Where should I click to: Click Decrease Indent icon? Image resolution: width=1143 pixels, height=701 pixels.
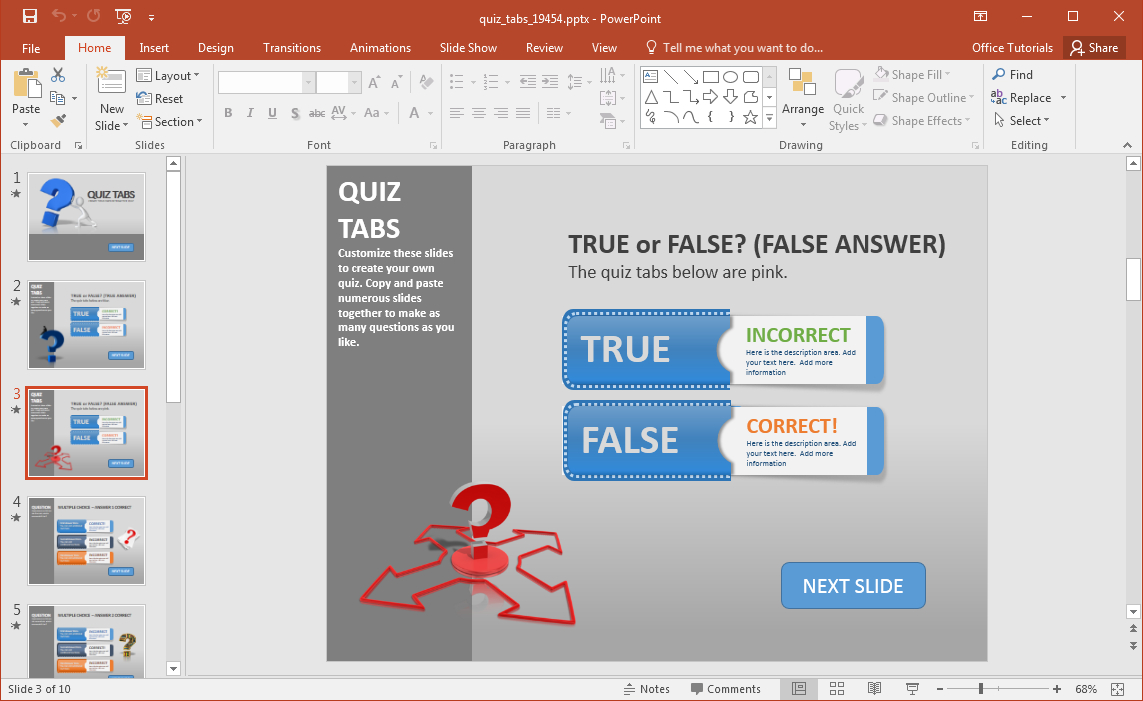click(528, 82)
